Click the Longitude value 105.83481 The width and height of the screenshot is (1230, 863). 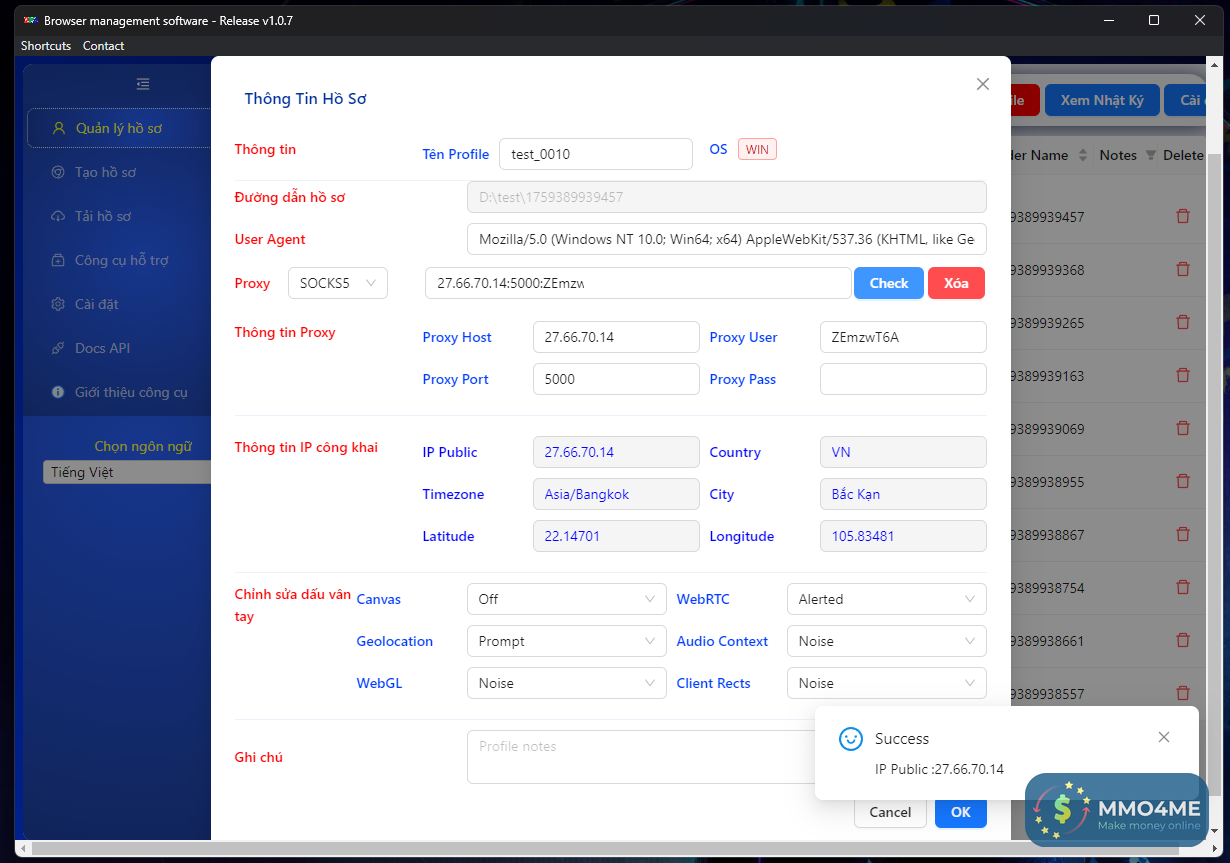point(903,536)
